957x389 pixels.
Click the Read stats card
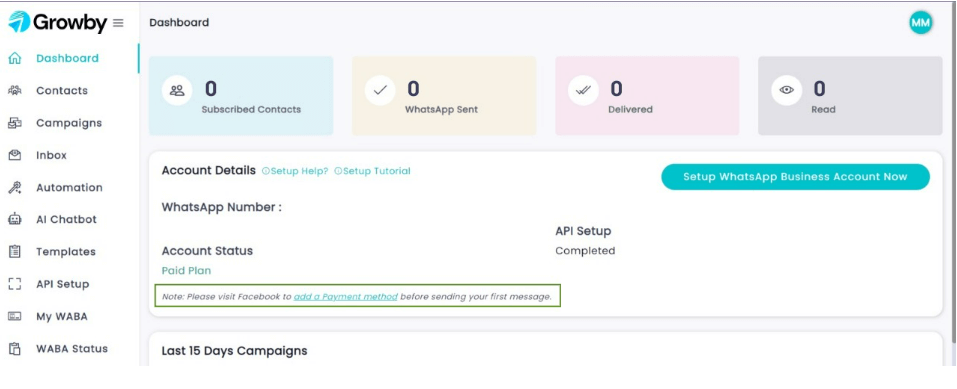click(x=850, y=96)
